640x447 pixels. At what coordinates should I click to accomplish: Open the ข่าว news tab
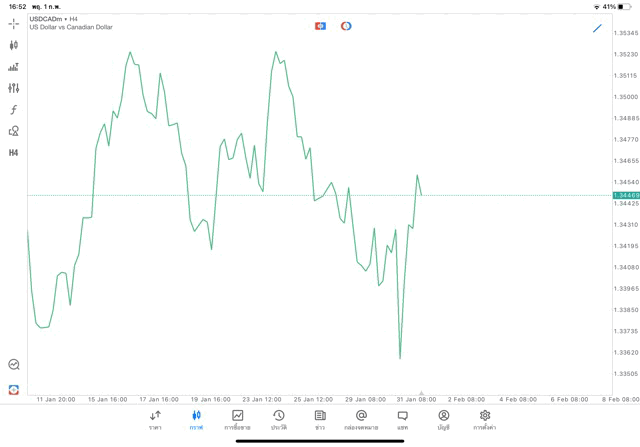click(320, 420)
